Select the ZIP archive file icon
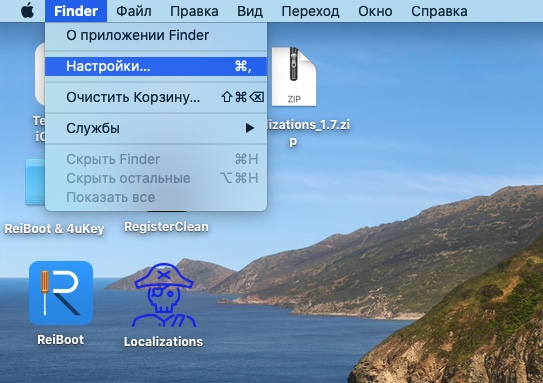543x383 pixels. 294,77
